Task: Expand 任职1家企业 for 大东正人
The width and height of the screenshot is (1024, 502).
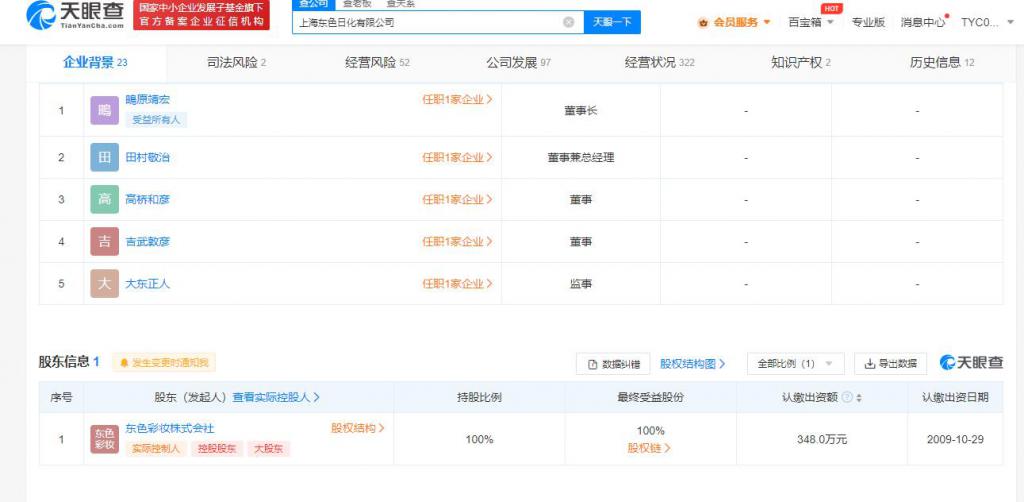Action: coord(457,284)
